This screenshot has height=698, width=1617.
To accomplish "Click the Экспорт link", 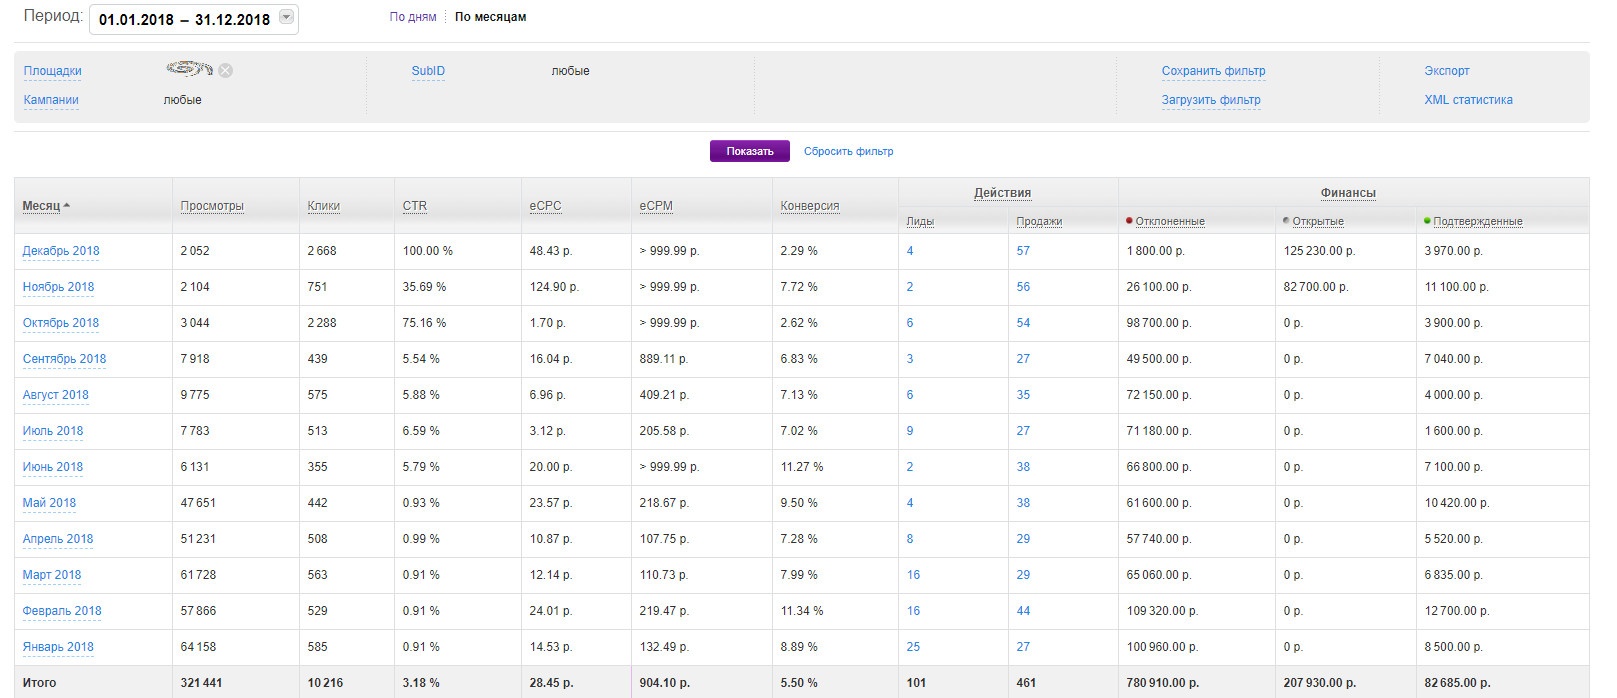I will [x=1446, y=71].
